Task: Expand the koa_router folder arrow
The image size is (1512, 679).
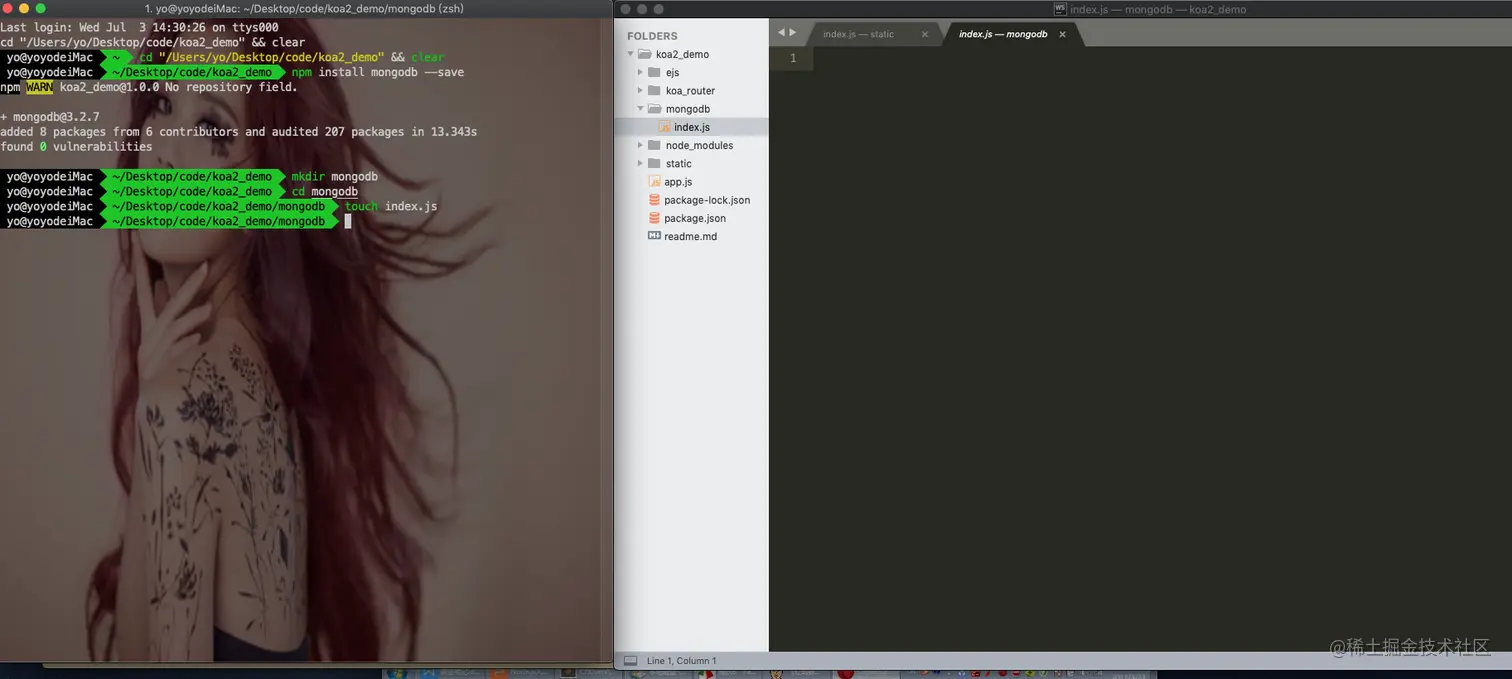Action: [x=640, y=90]
